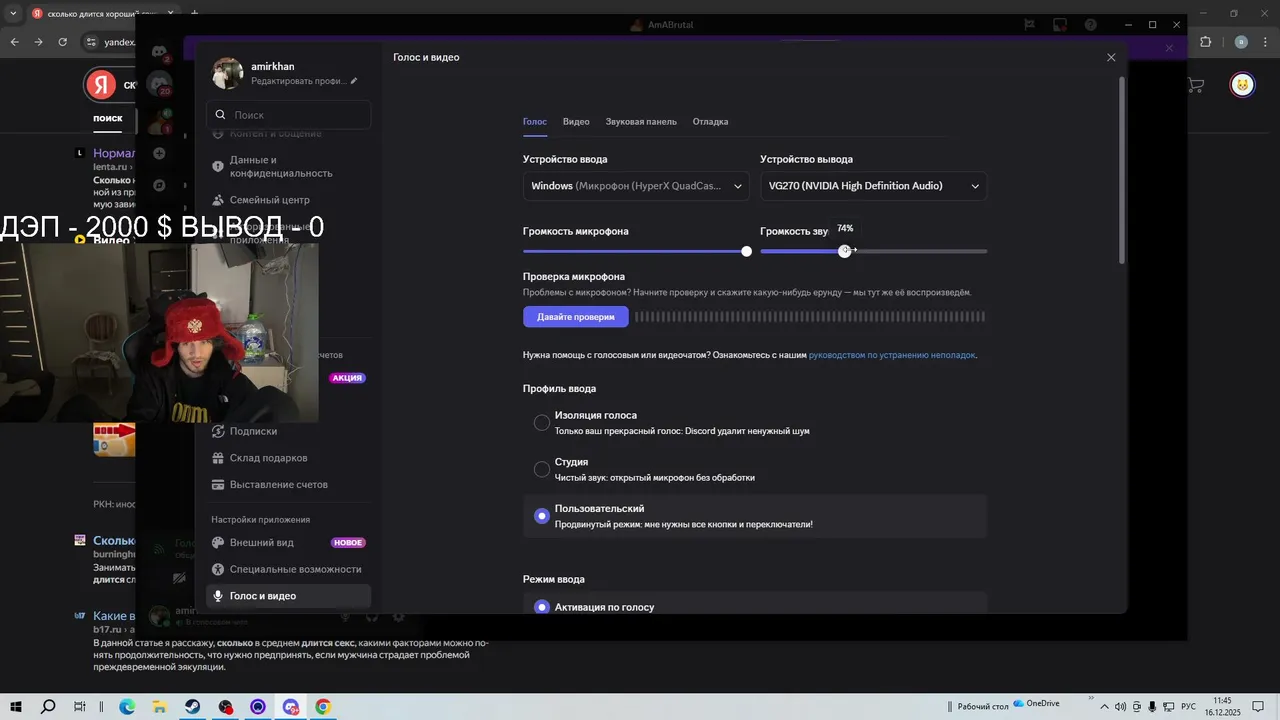Click the Выставление счетов card icon

219,485
